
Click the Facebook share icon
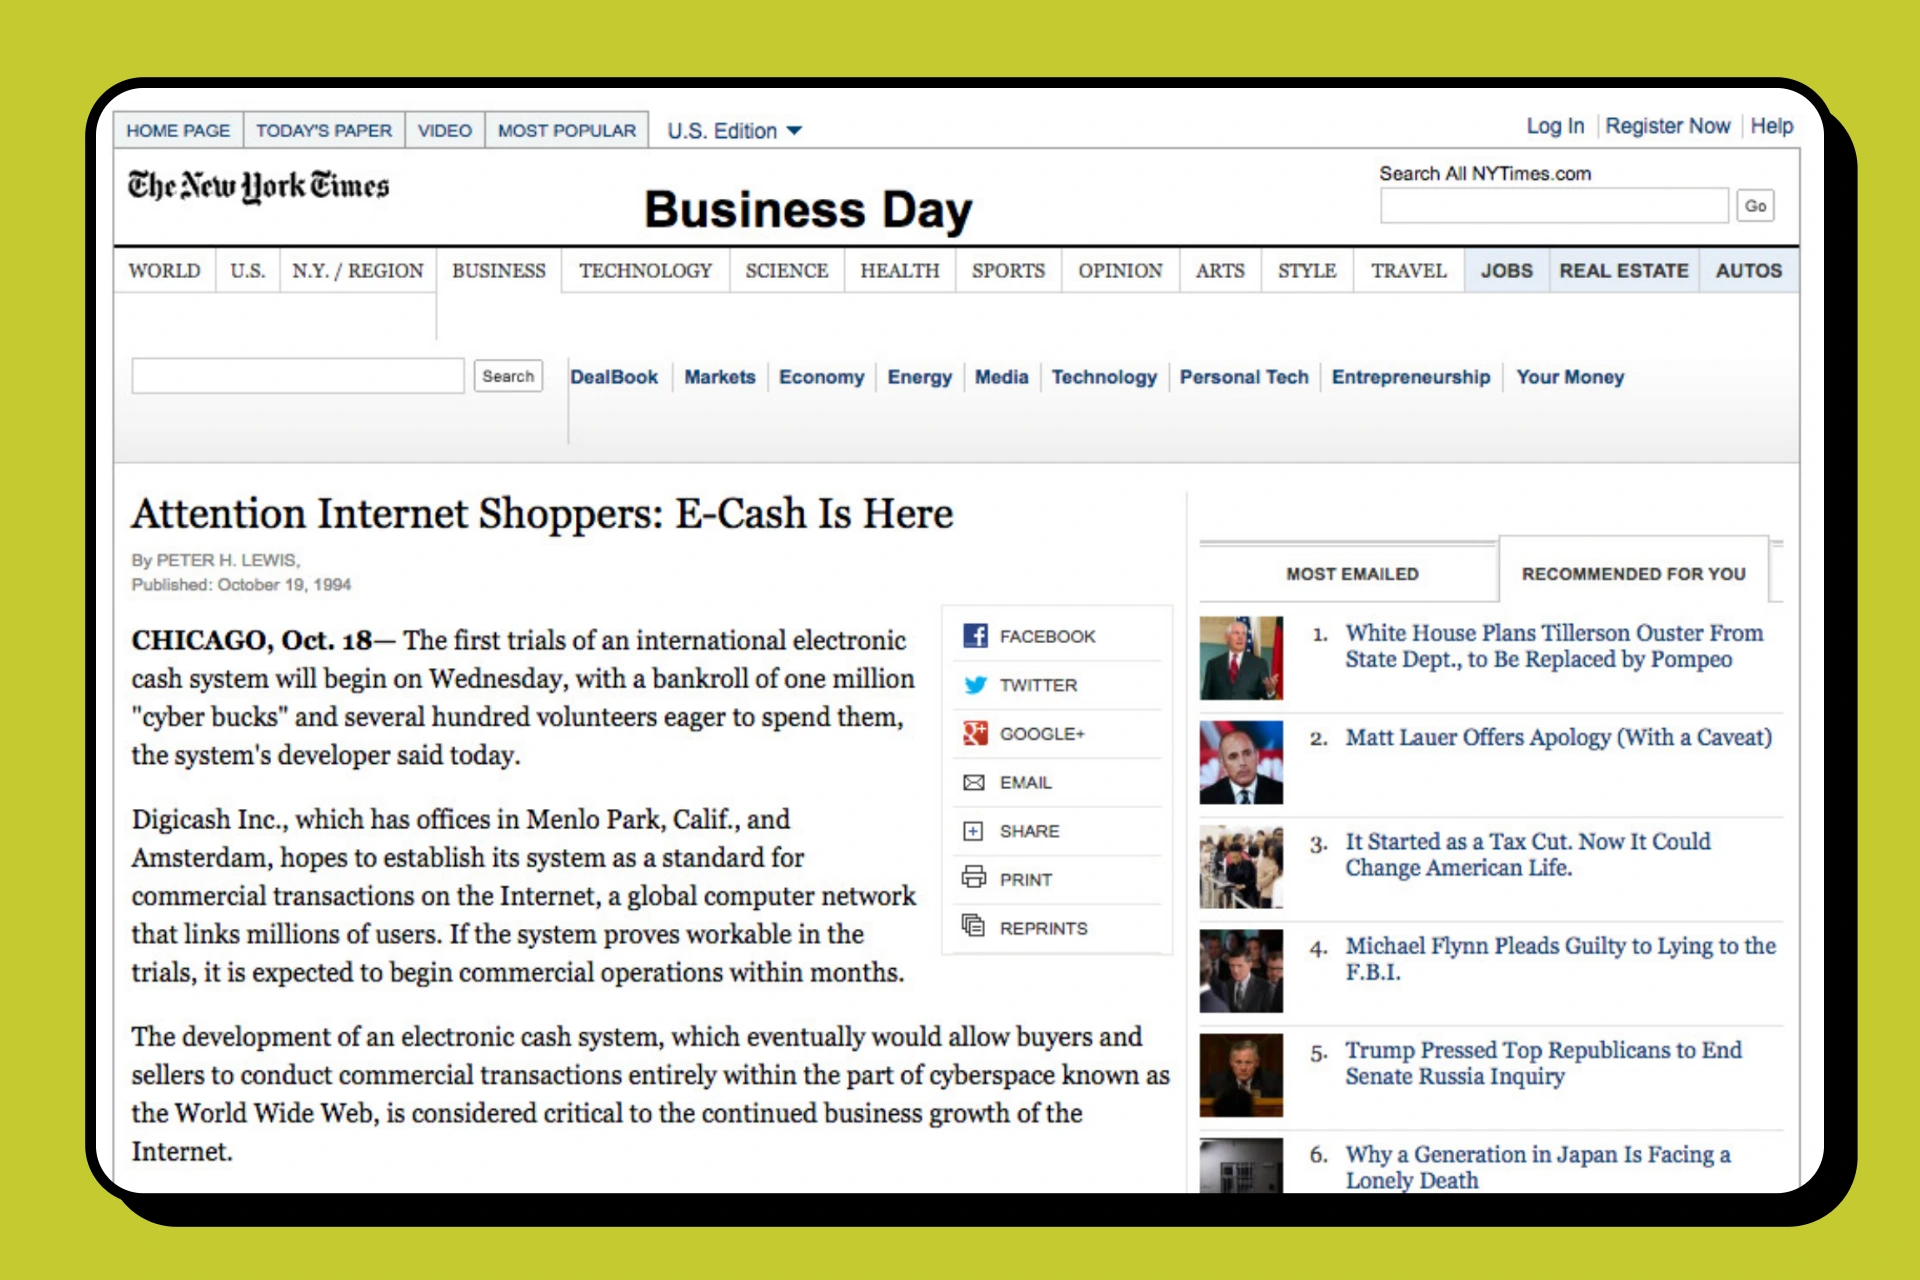[975, 636]
